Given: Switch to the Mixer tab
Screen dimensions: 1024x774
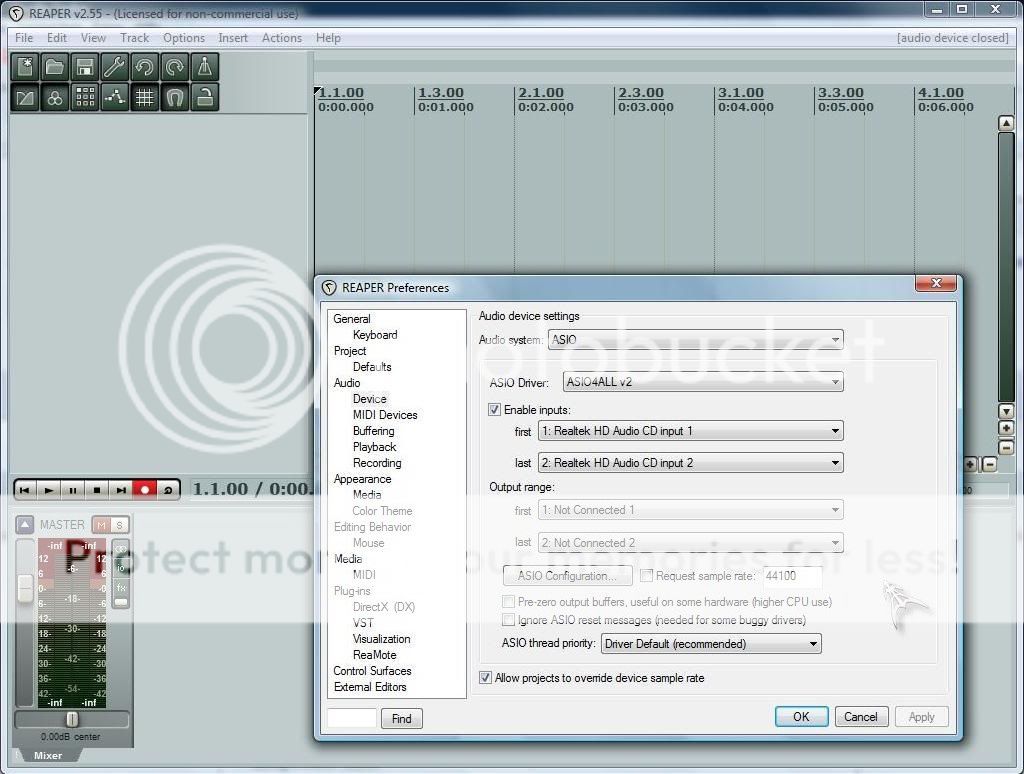Looking at the screenshot, I should point(48,755).
